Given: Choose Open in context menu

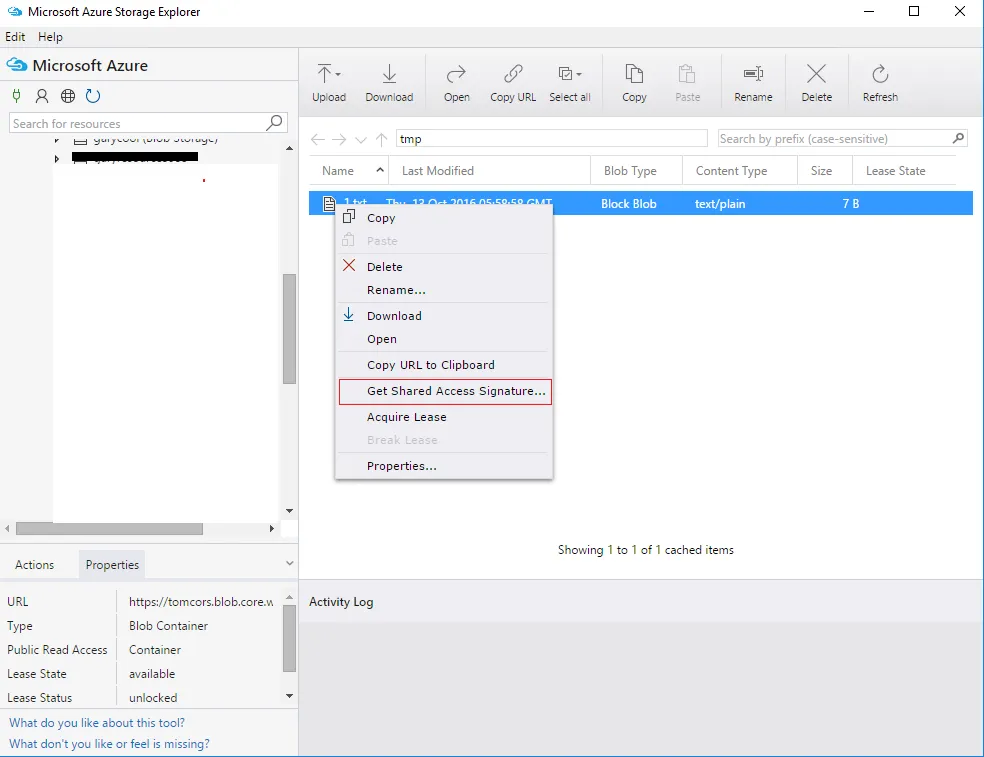Looking at the screenshot, I should [x=444, y=339].
